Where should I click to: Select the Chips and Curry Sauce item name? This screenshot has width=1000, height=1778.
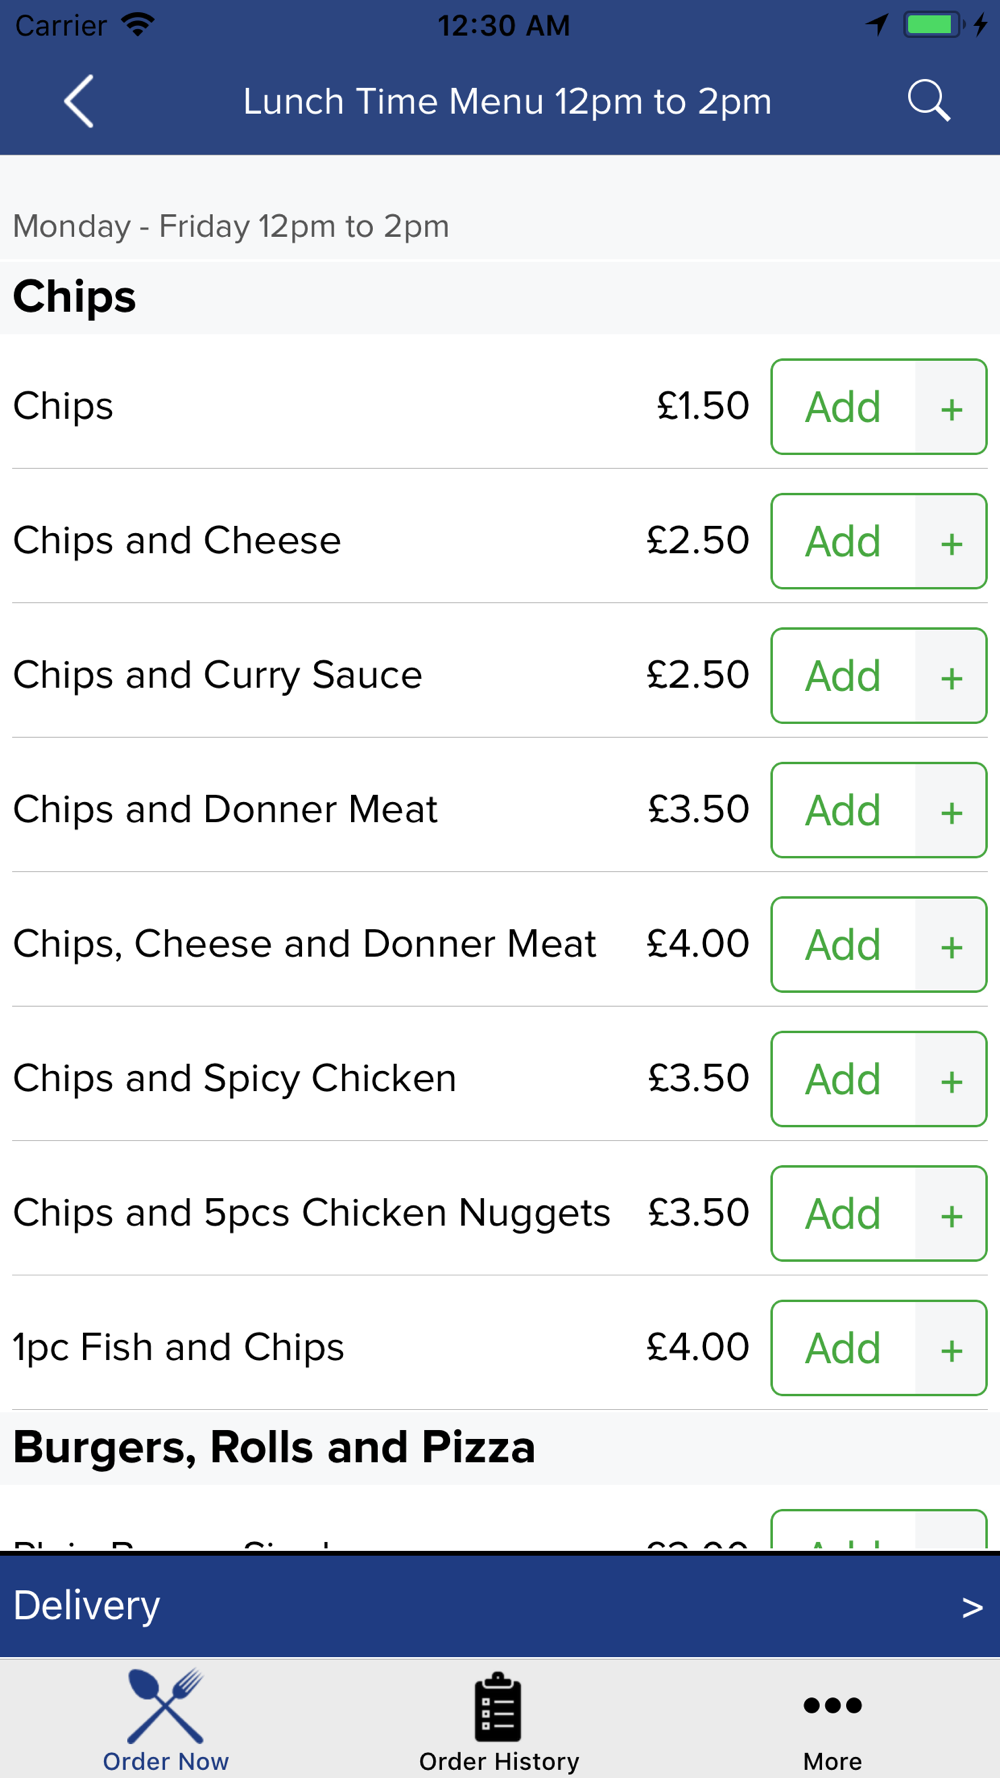(218, 675)
